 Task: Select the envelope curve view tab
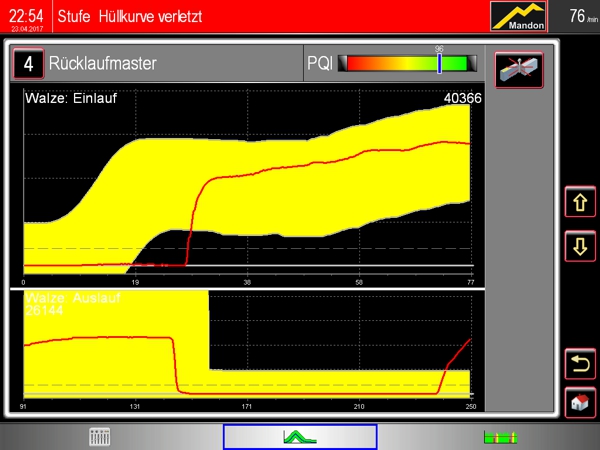click(x=299, y=437)
